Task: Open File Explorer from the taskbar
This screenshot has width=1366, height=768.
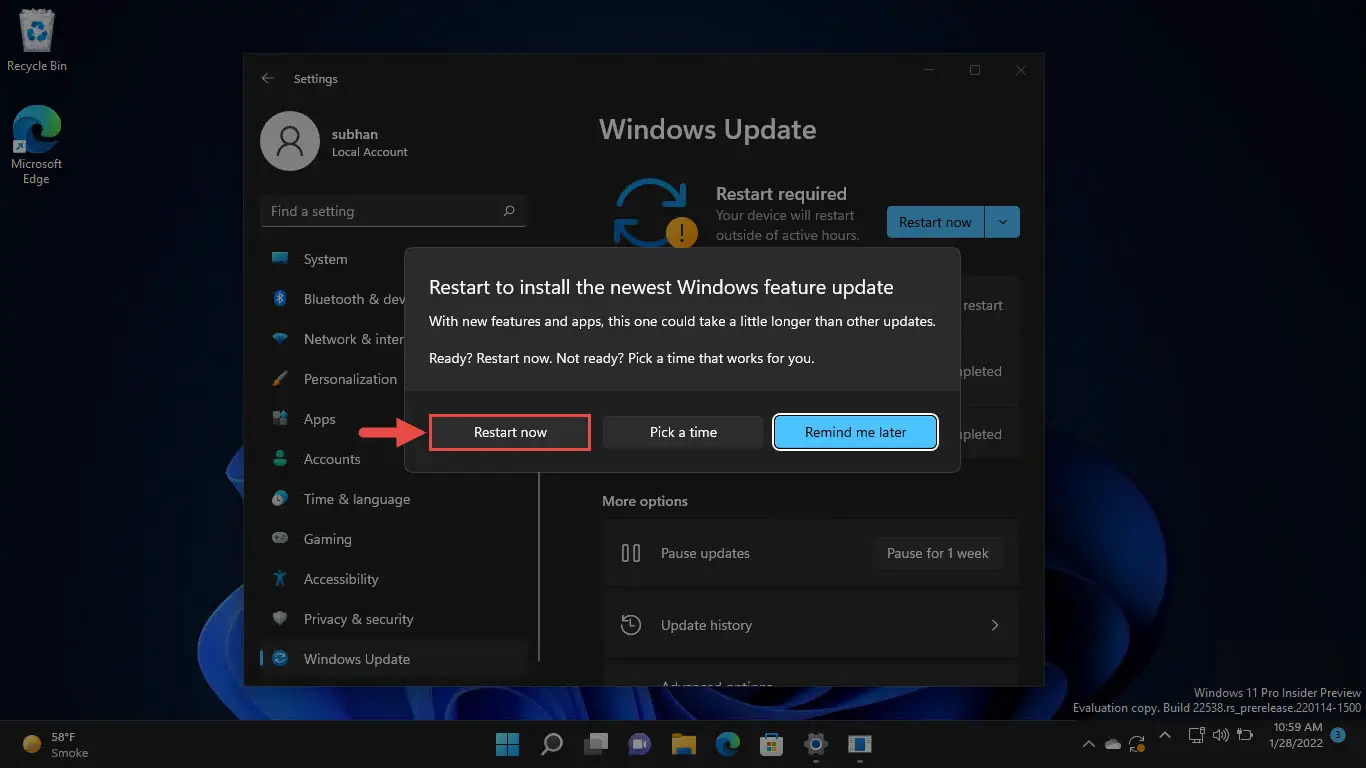Action: coord(684,744)
